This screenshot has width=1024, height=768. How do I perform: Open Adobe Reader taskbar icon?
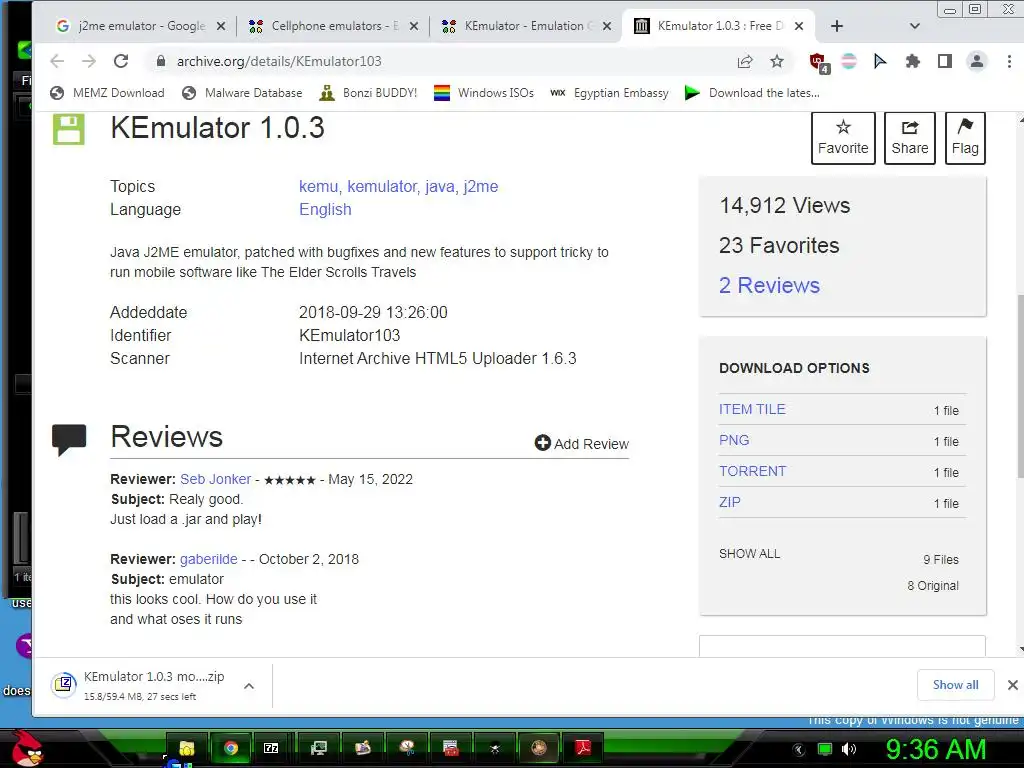(583, 748)
